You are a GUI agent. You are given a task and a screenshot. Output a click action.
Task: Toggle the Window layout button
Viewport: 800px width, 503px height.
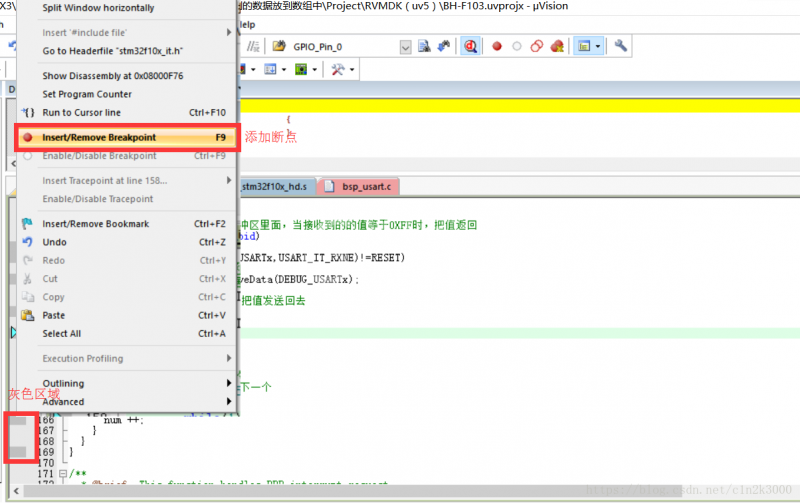point(584,46)
